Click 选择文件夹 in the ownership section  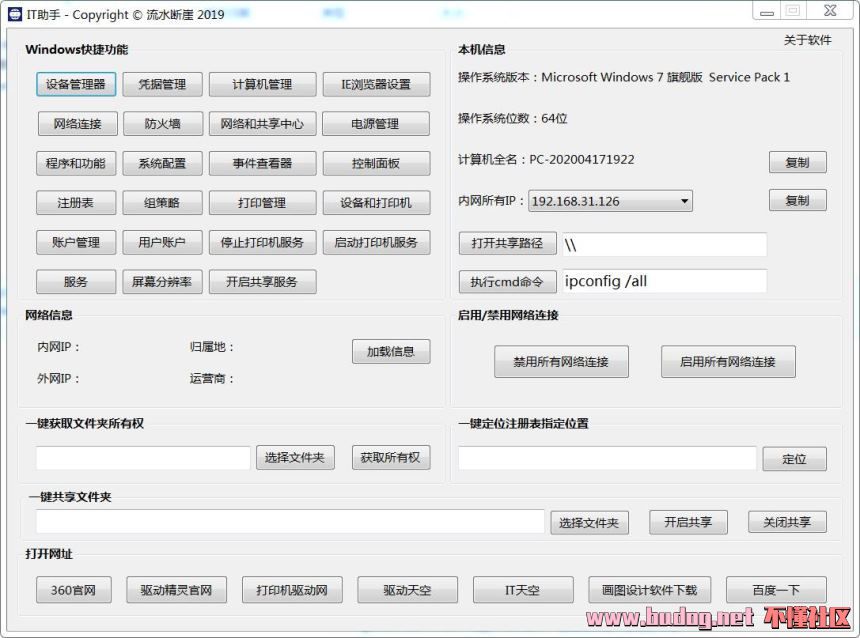point(295,458)
